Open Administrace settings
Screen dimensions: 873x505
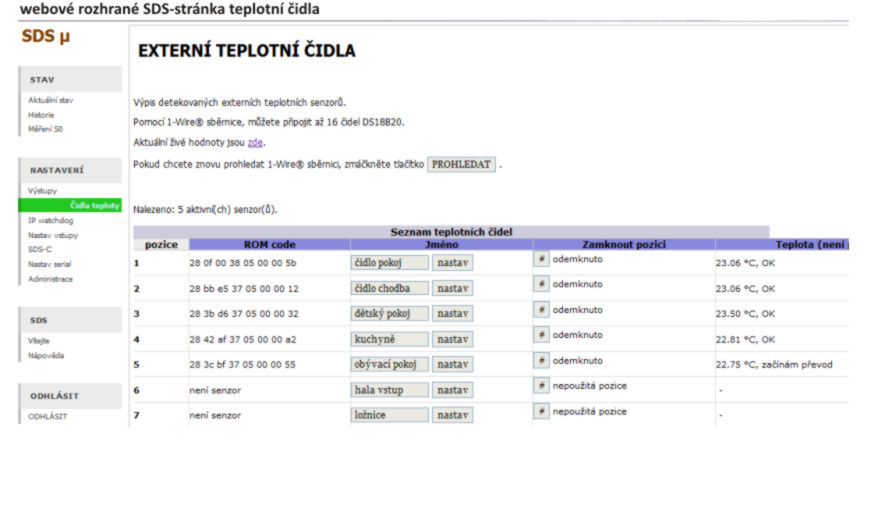pos(50,279)
